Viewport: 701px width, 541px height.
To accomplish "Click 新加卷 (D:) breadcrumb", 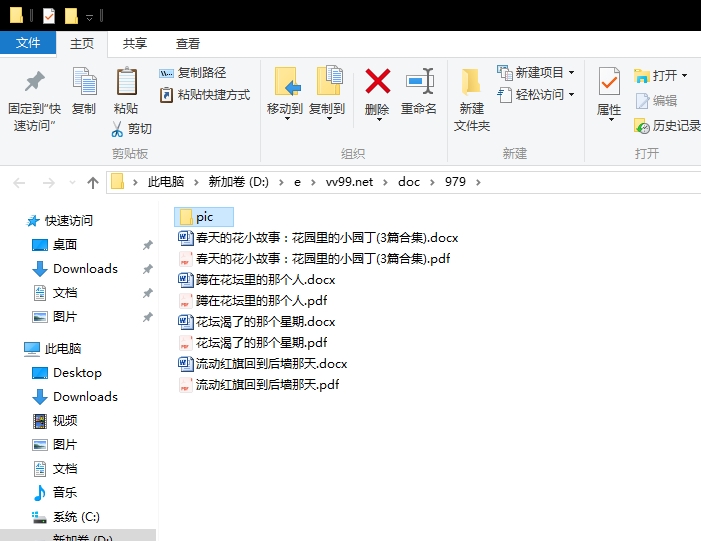I will [x=238, y=182].
